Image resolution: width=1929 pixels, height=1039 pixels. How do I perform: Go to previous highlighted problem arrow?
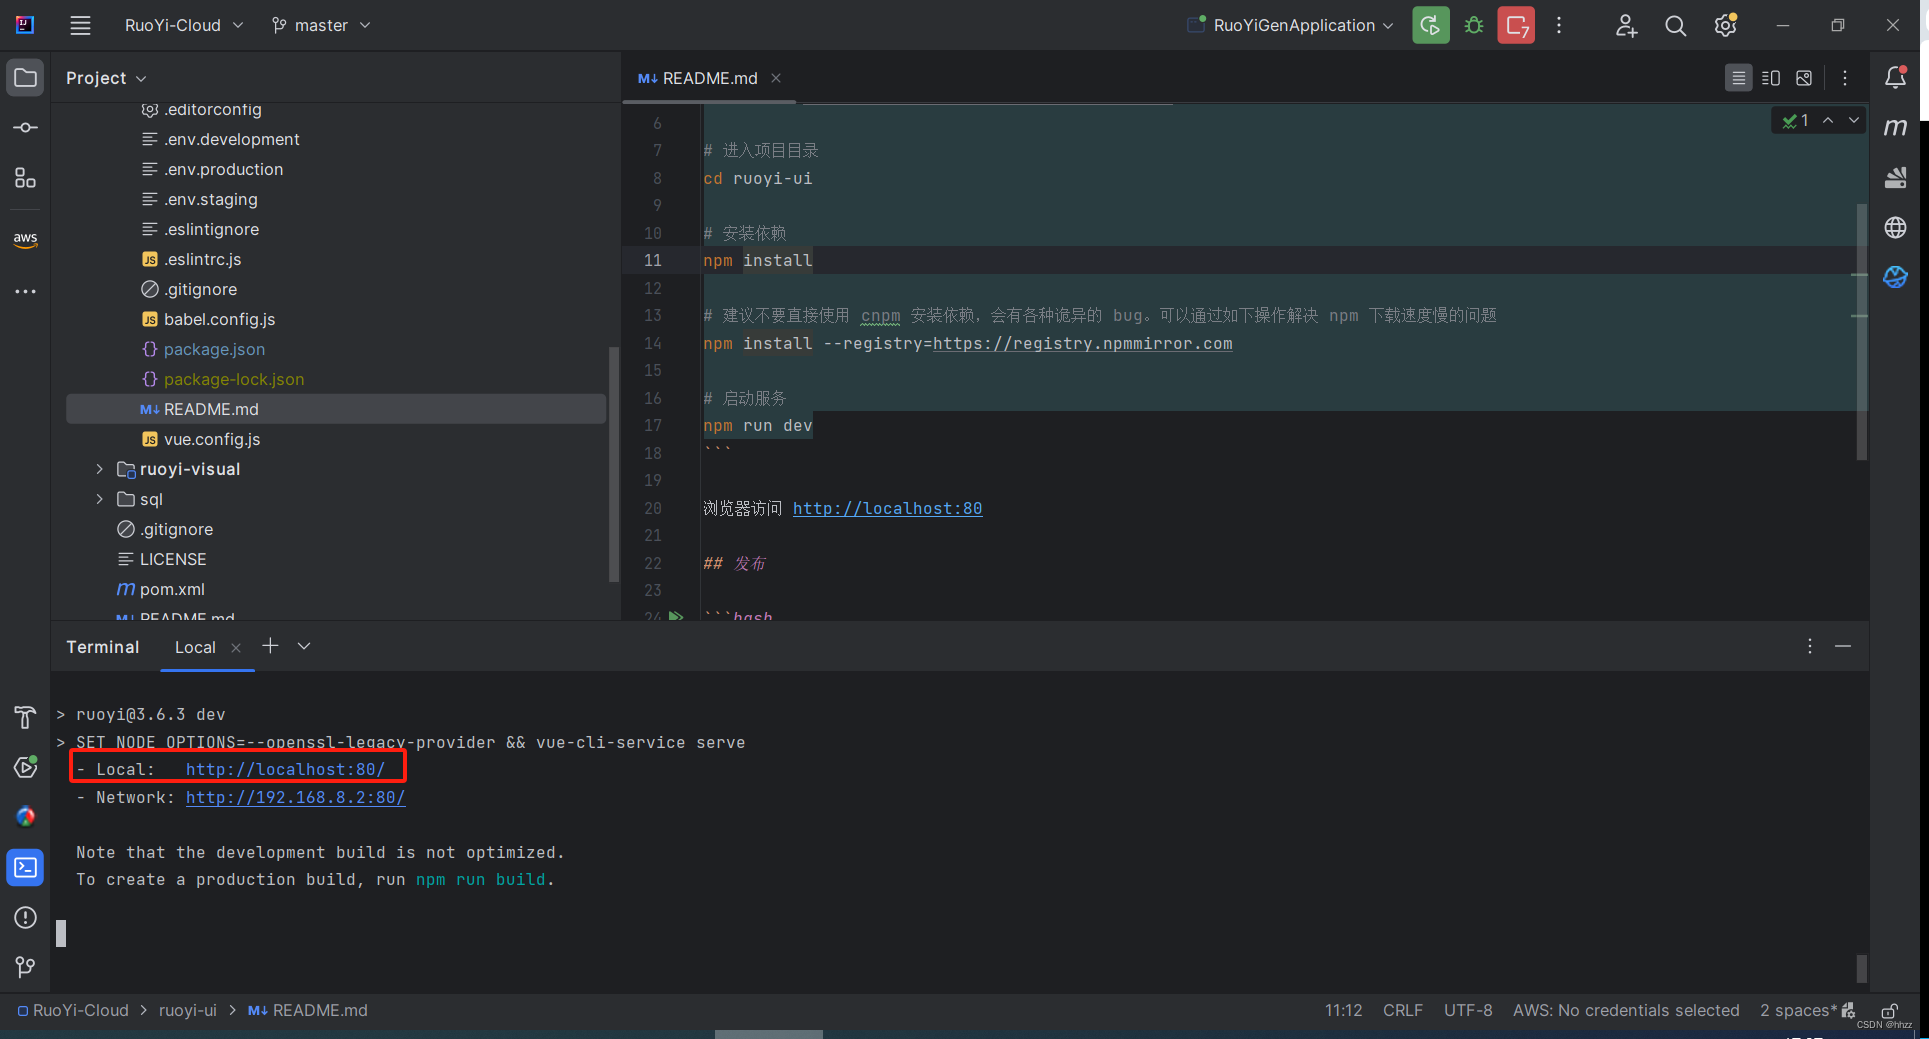coord(1828,120)
